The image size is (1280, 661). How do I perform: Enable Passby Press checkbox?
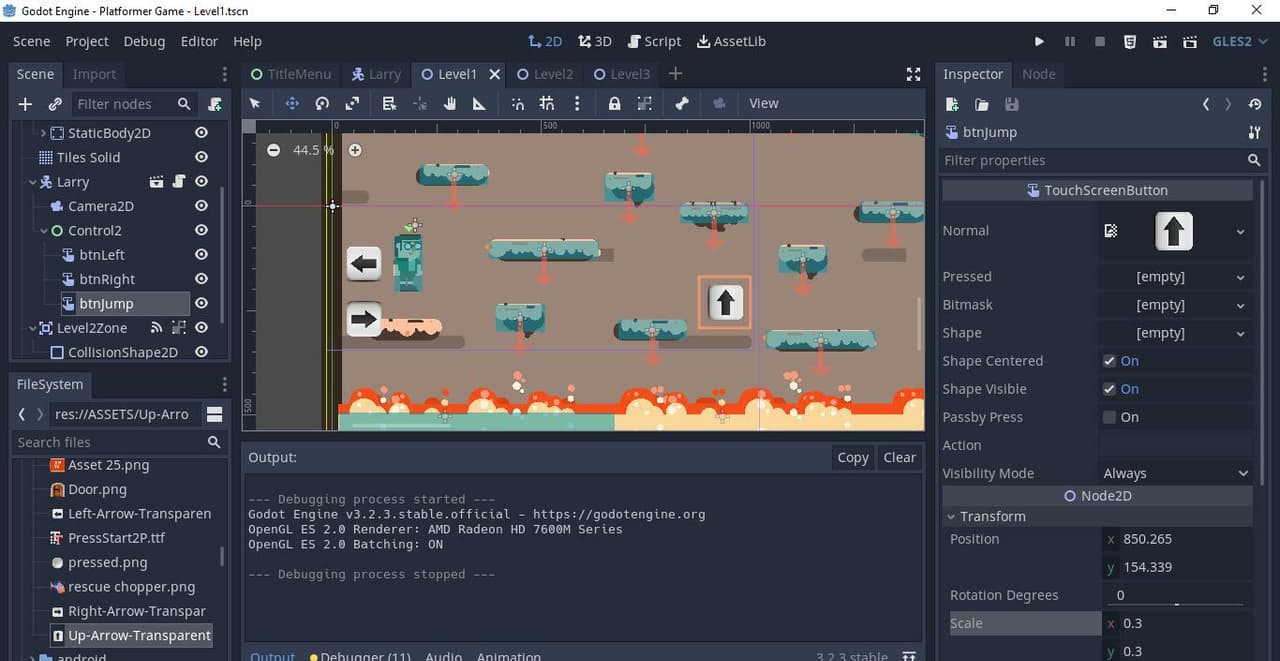(1109, 417)
